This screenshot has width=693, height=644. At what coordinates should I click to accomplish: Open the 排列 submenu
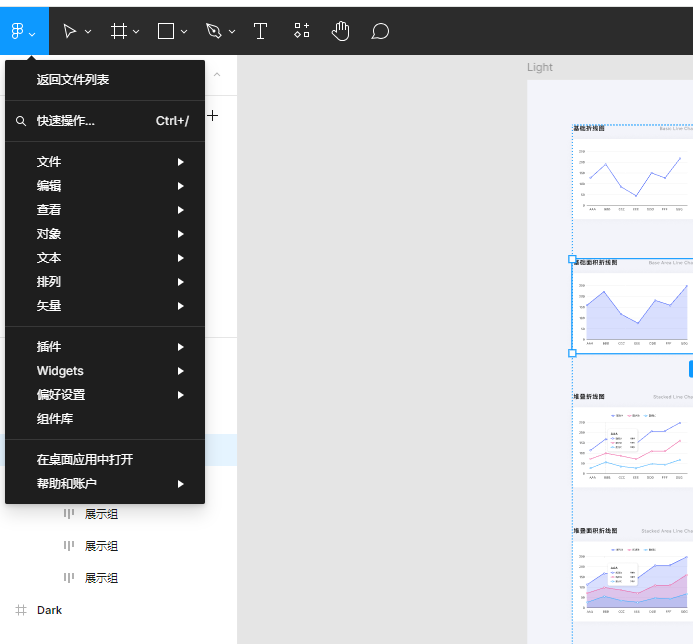(x=105, y=282)
